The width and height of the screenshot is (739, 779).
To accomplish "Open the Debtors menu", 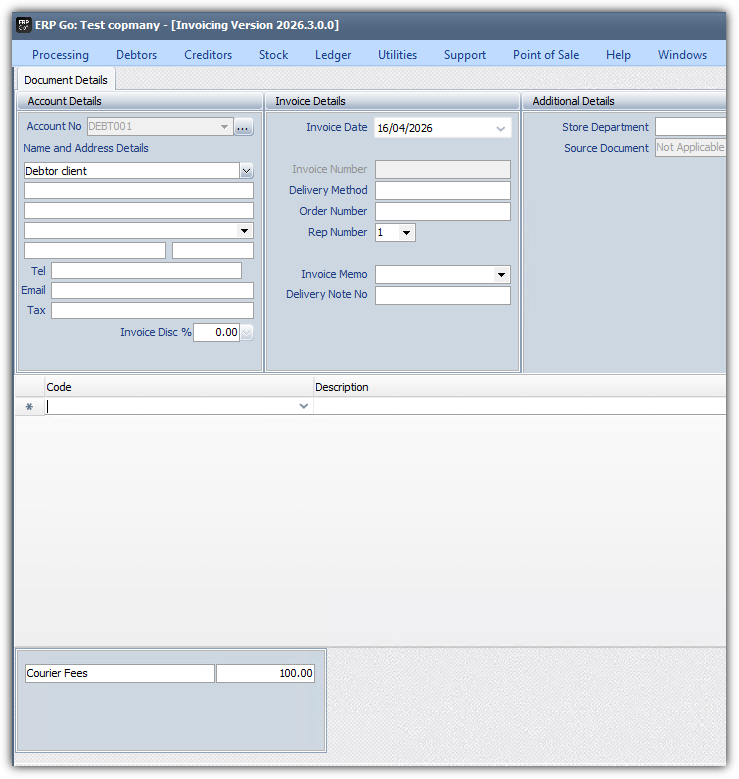I will click(x=136, y=55).
